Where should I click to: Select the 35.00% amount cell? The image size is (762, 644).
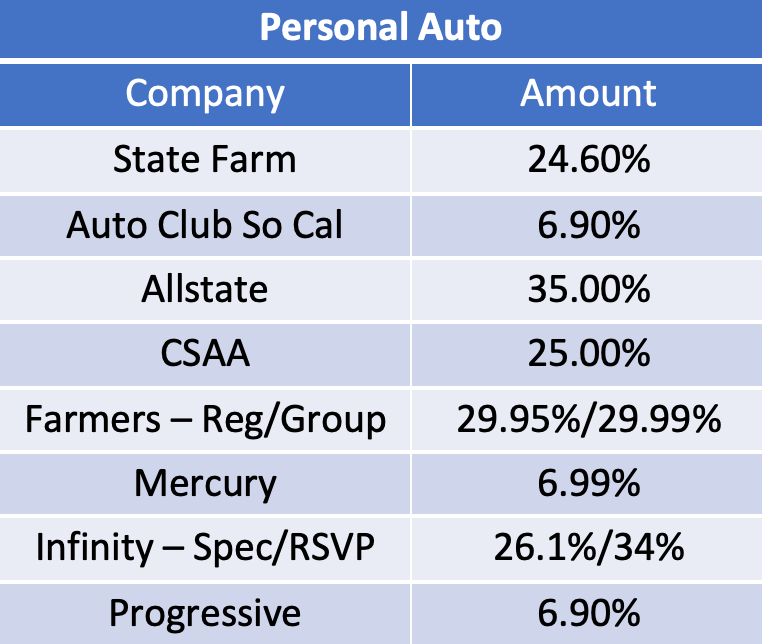(x=587, y=290)
